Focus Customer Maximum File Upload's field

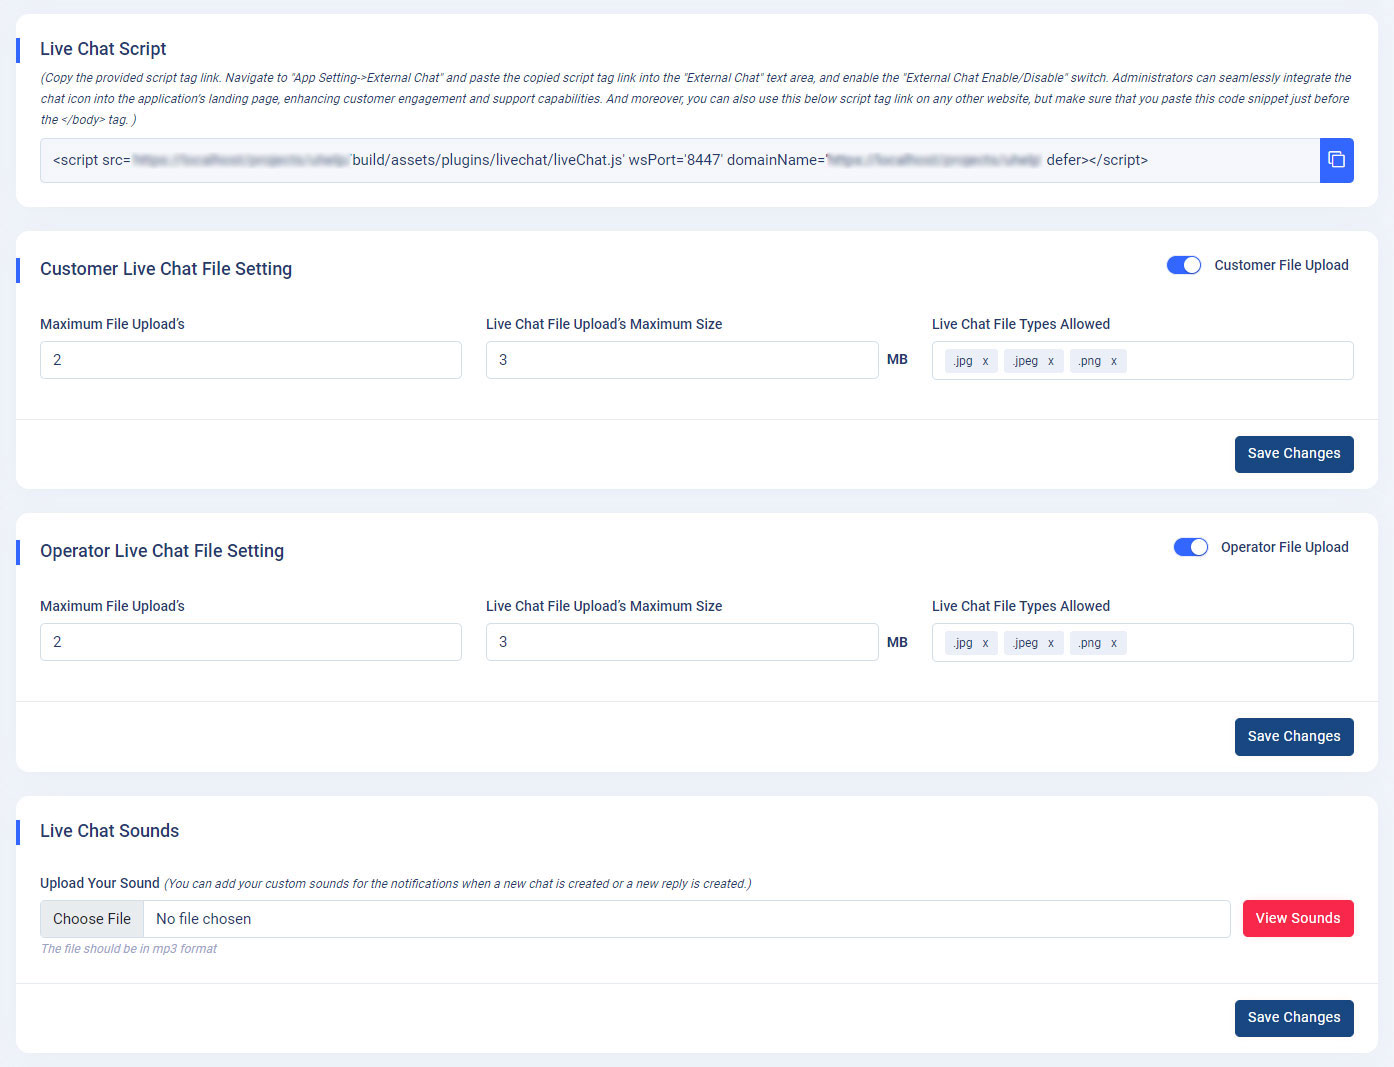coord(251,360)
